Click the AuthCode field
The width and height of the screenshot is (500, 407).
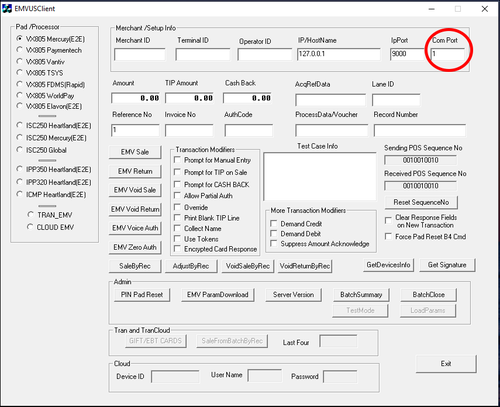tap(249, 130)
